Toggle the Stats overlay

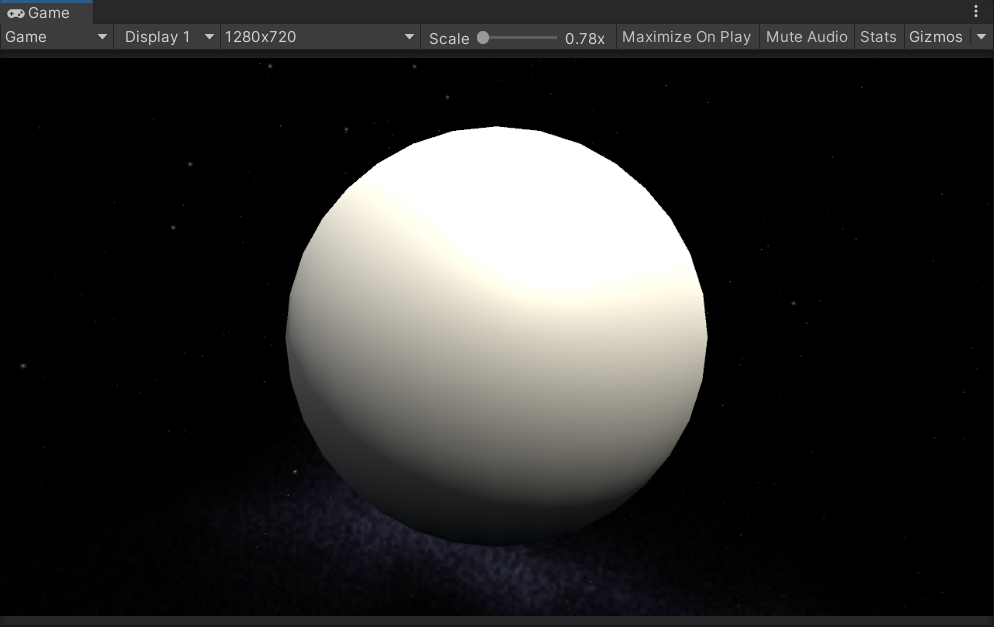[x=878, y=37]
